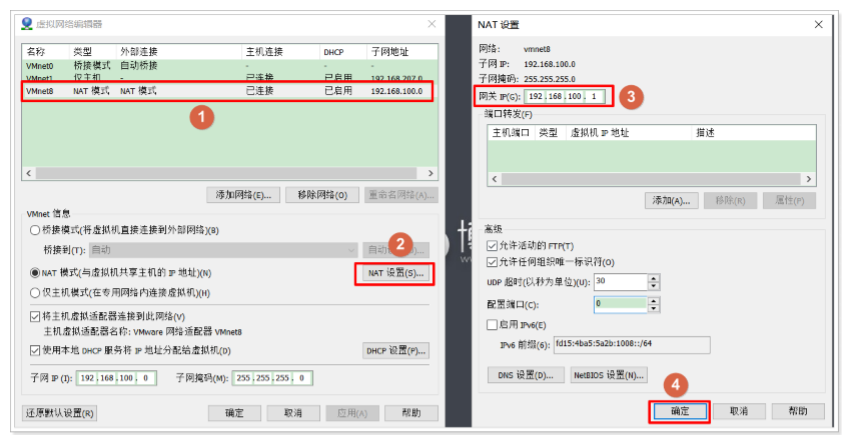845x443 pixels.
Task: Click the 添加网络(E)... button
Action: (243, 195)
